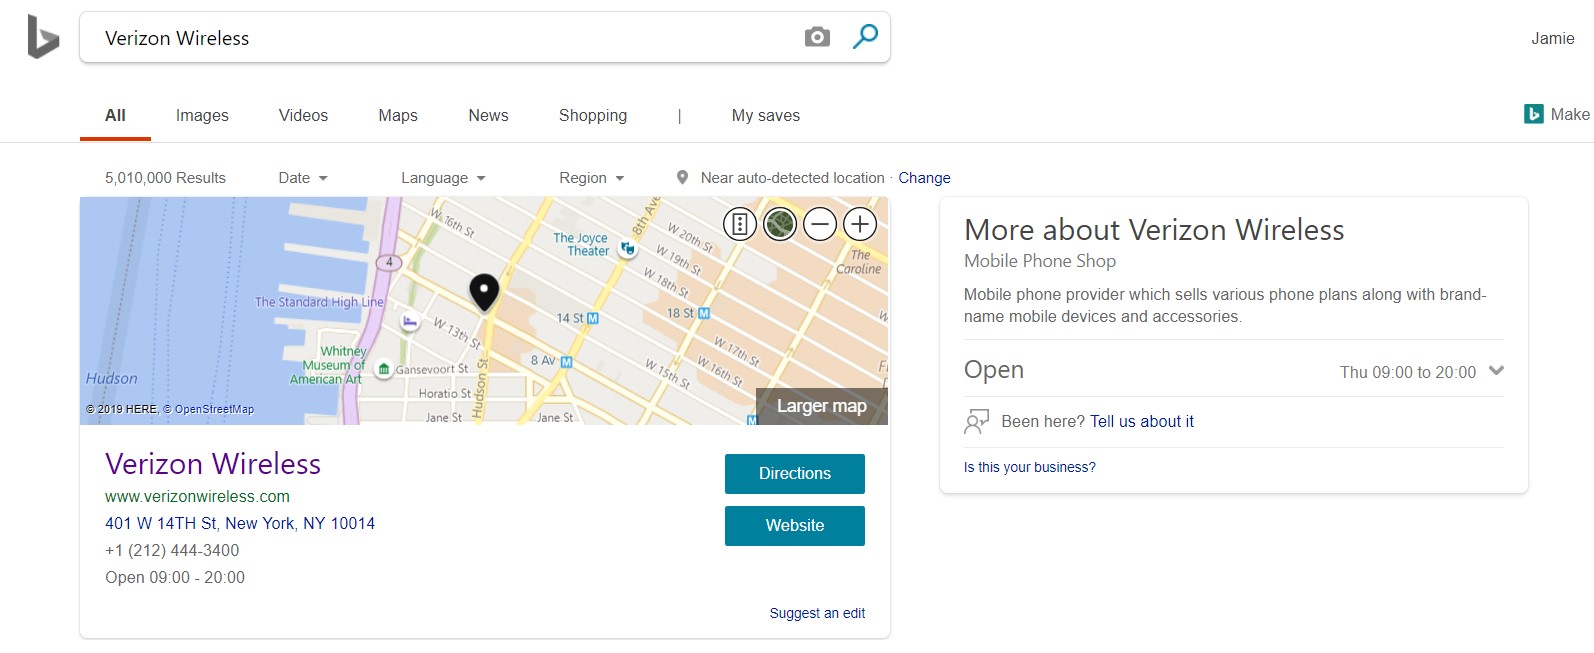
Task: Open My saves
Action: [766, 115]
